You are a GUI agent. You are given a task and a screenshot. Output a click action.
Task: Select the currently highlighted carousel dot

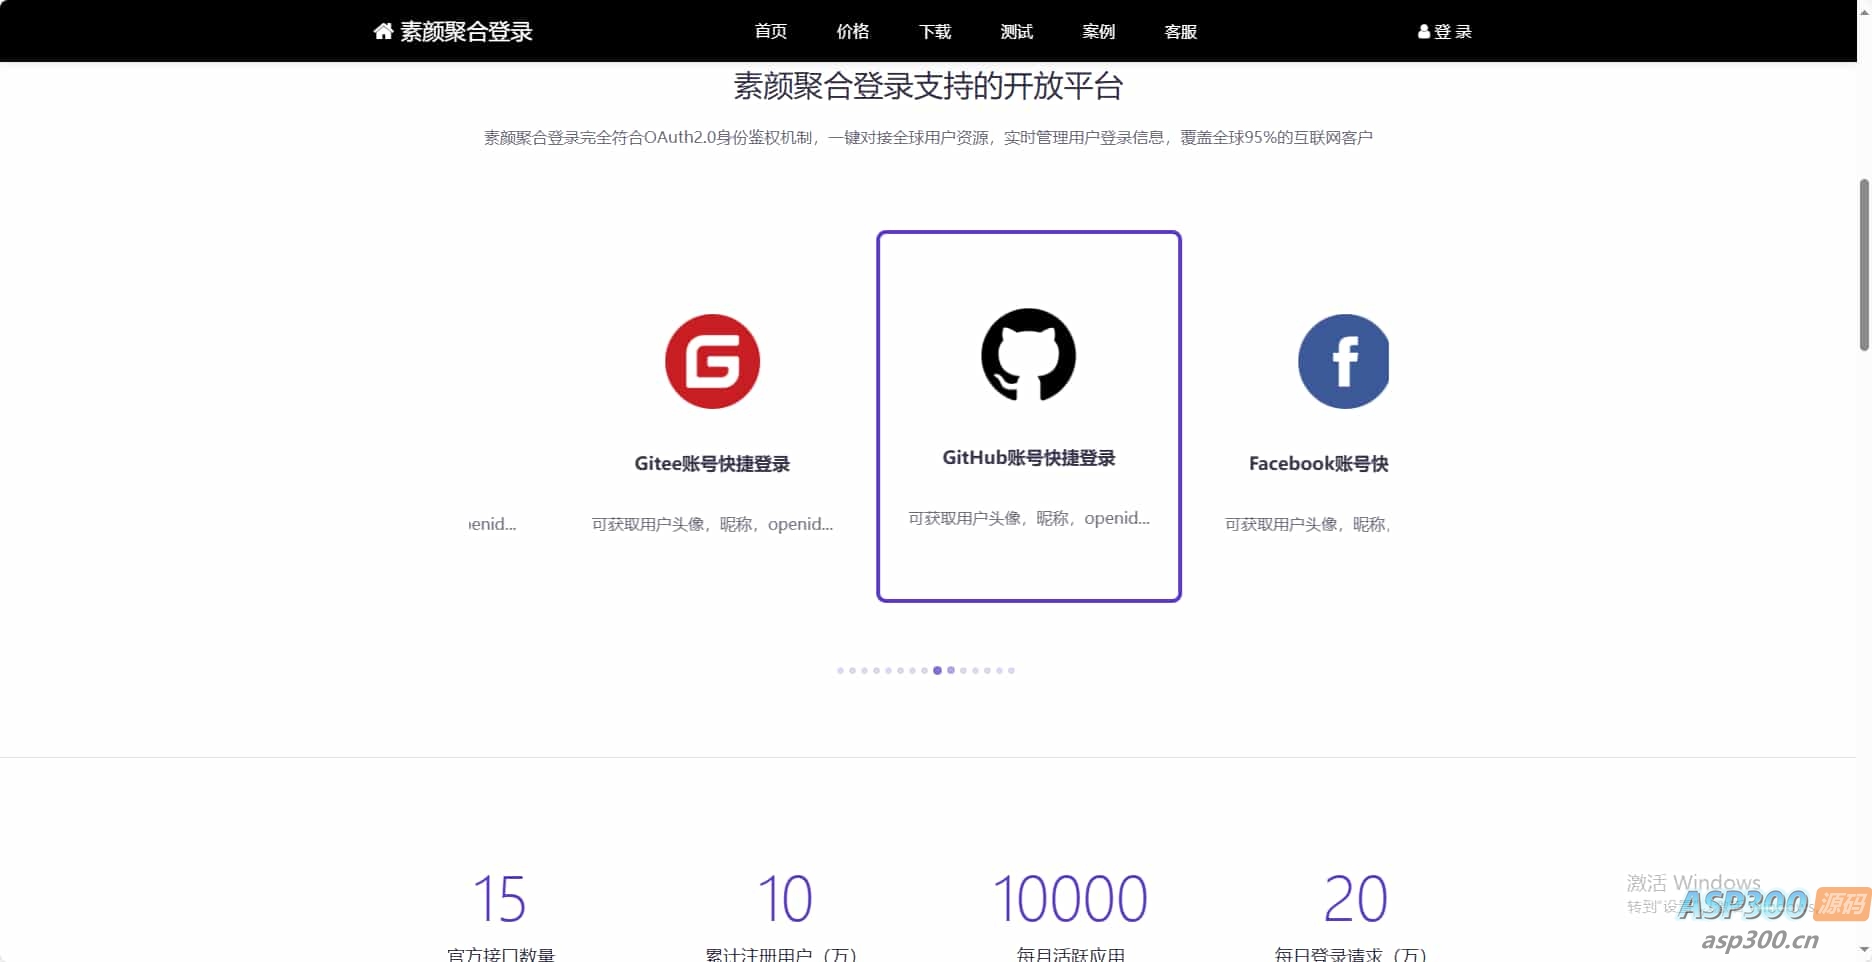(937, 671)
